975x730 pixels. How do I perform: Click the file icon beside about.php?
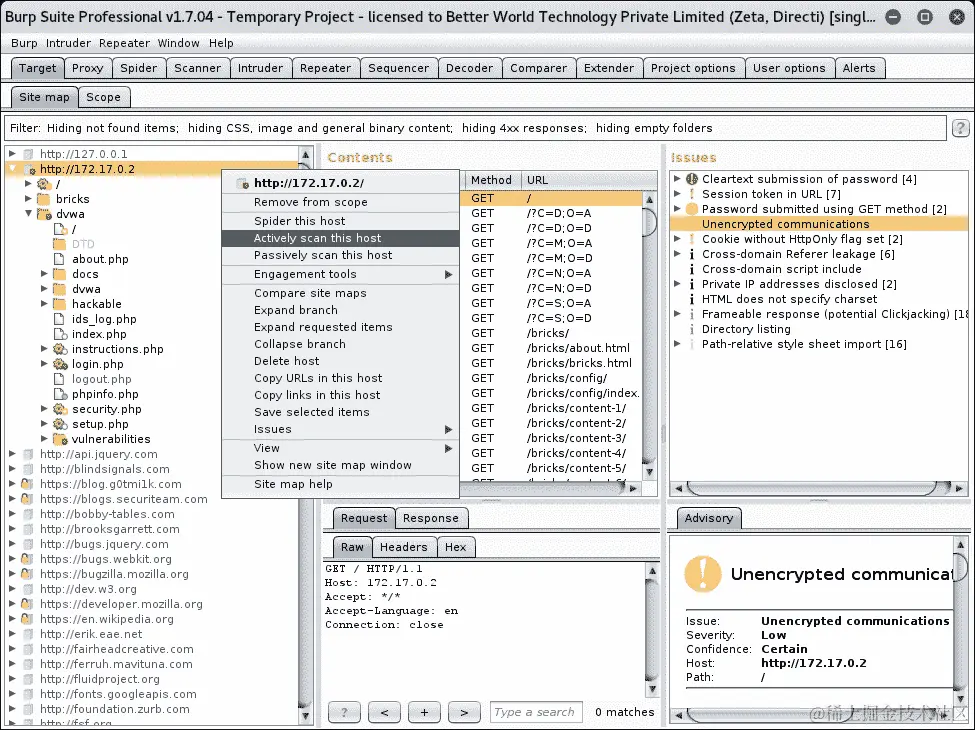point(59,259)
